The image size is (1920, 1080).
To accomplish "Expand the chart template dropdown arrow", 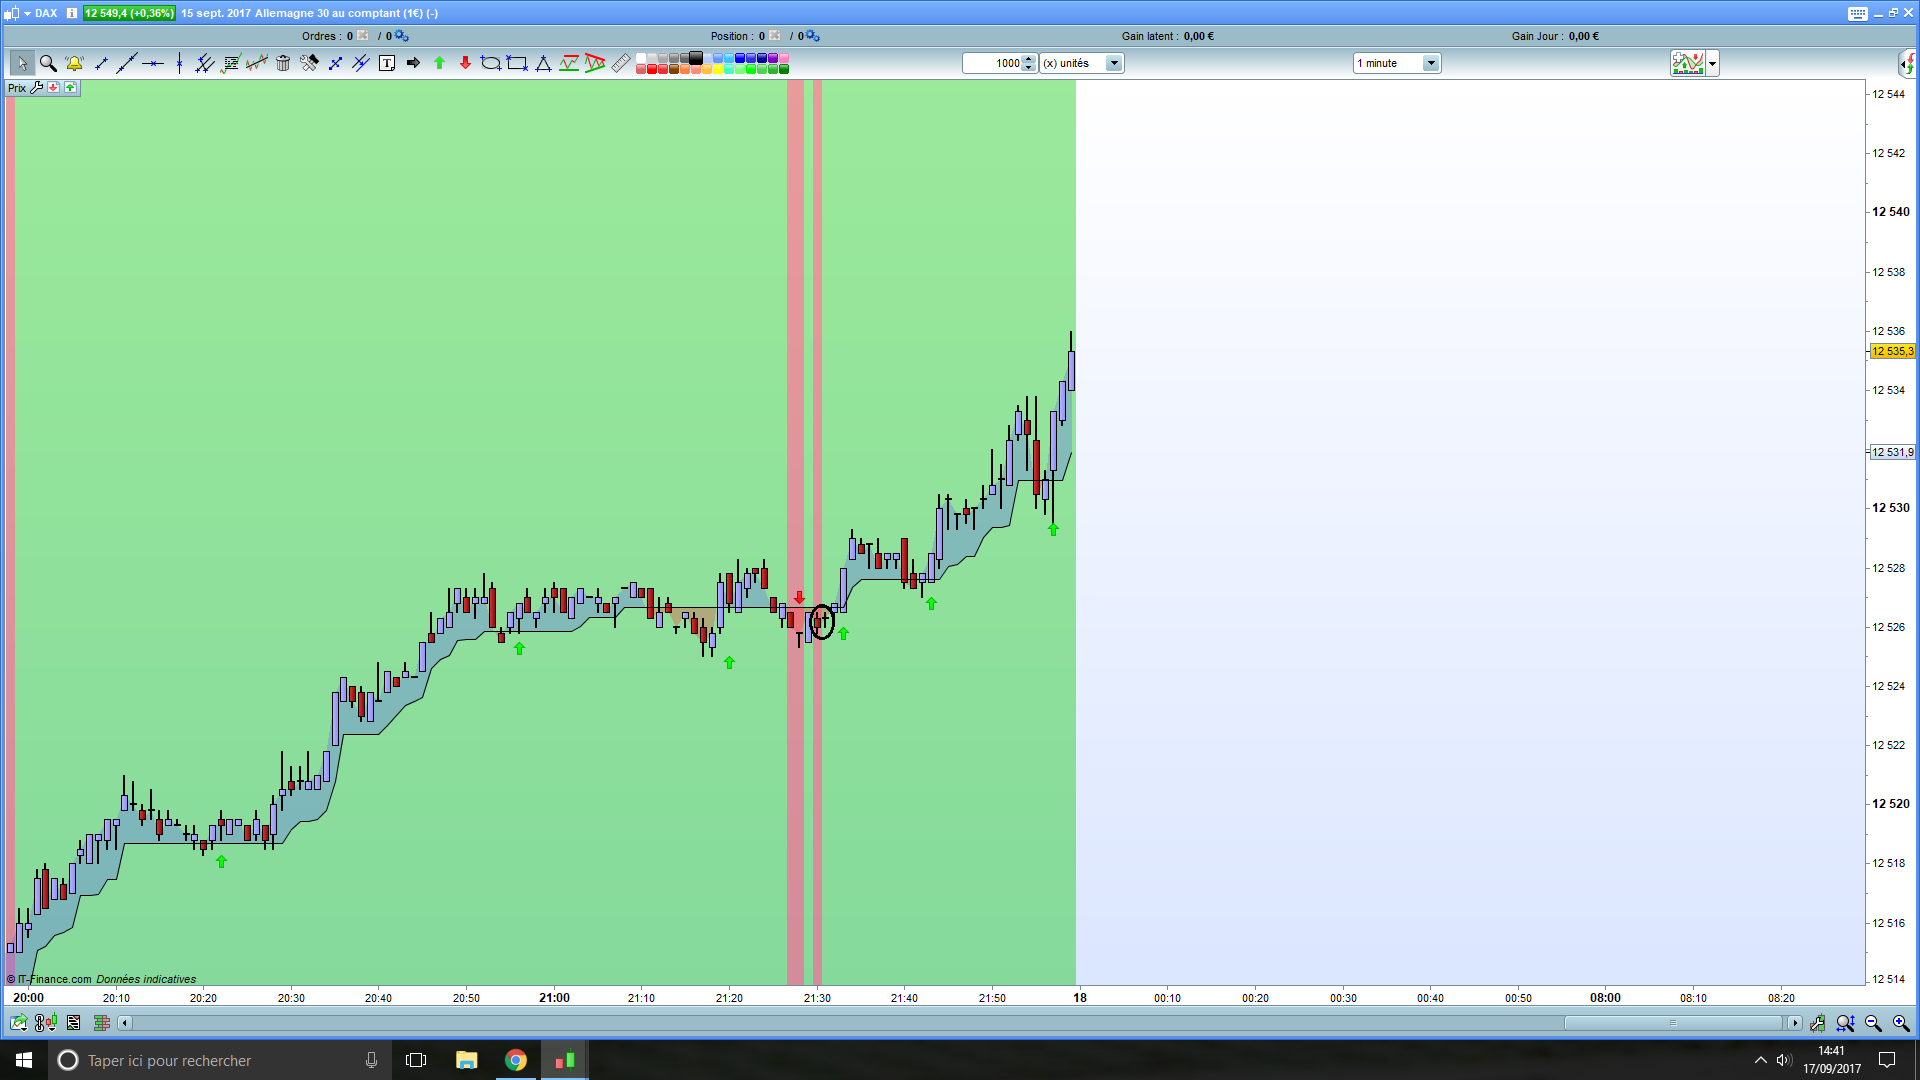I will pyautogui.click(x=1713, y=63).
